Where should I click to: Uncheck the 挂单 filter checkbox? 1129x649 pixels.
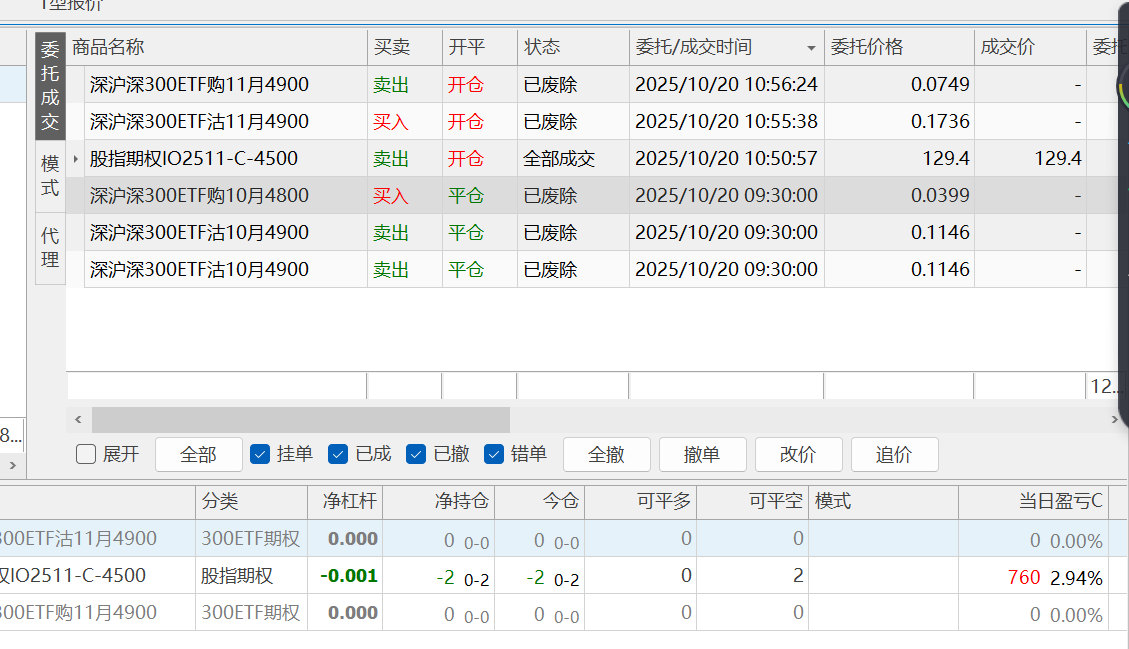[260, 455]
